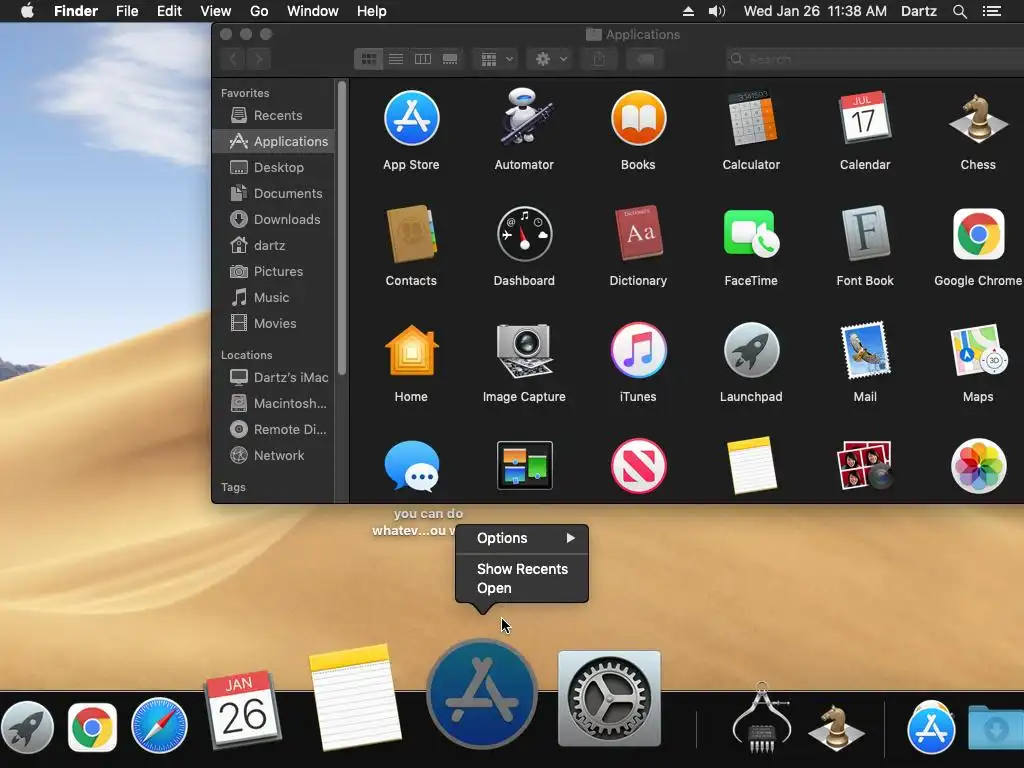Open the group-by arrangement dropdown
The width and height of the screenshot is (1024, 768).
(x=496, y=59)
